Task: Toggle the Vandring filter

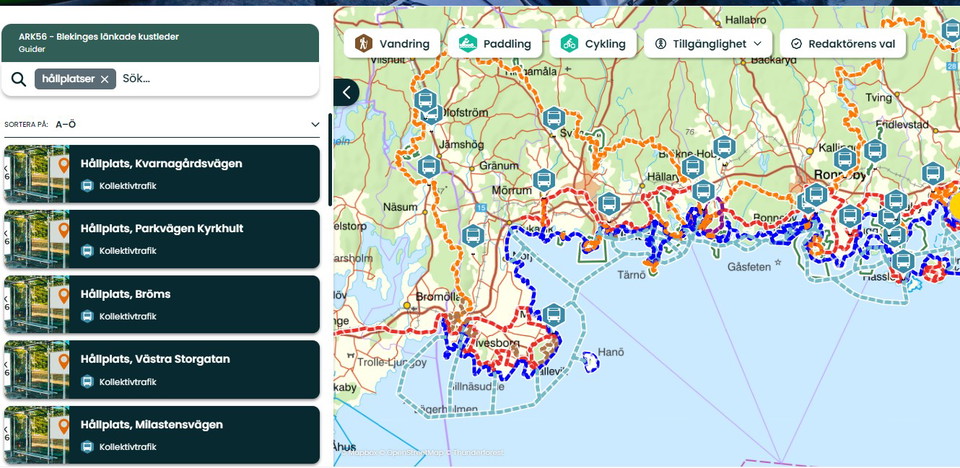Action: click(392, 43)
